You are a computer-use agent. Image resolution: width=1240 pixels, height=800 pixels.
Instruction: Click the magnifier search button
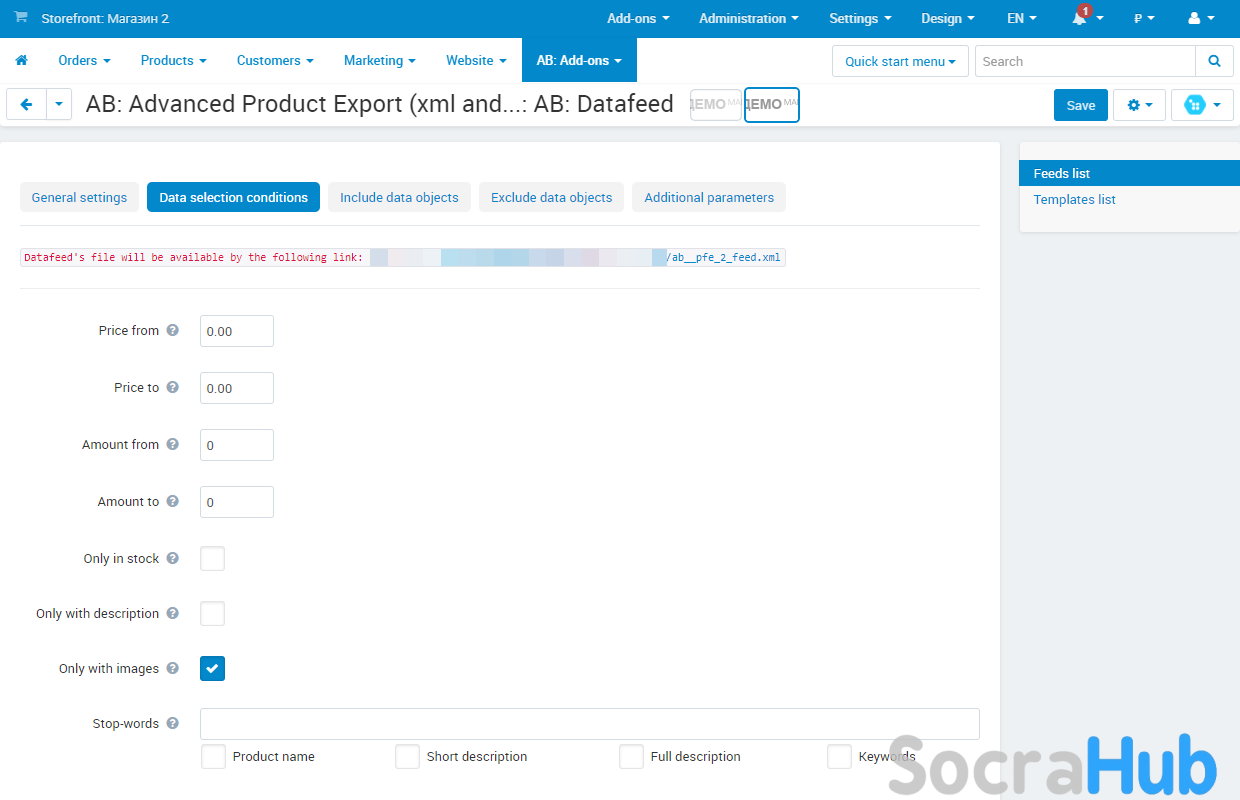click(x=1214, y=61)
